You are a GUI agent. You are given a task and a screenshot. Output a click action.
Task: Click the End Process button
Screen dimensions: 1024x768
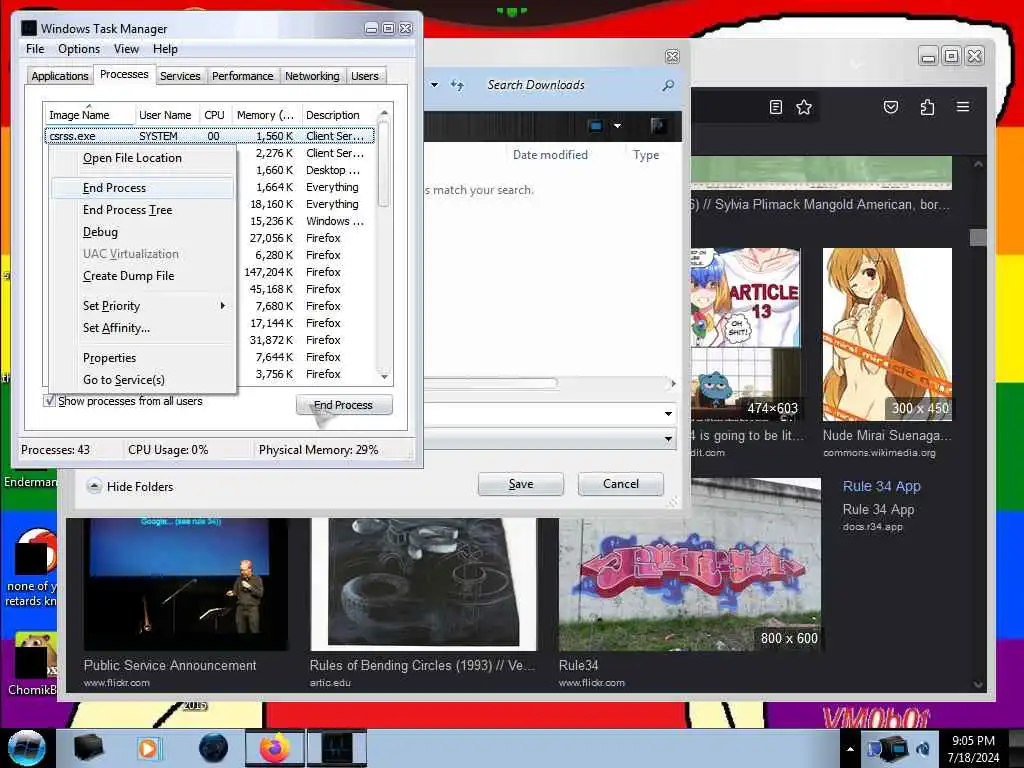[x=344, y=405]
